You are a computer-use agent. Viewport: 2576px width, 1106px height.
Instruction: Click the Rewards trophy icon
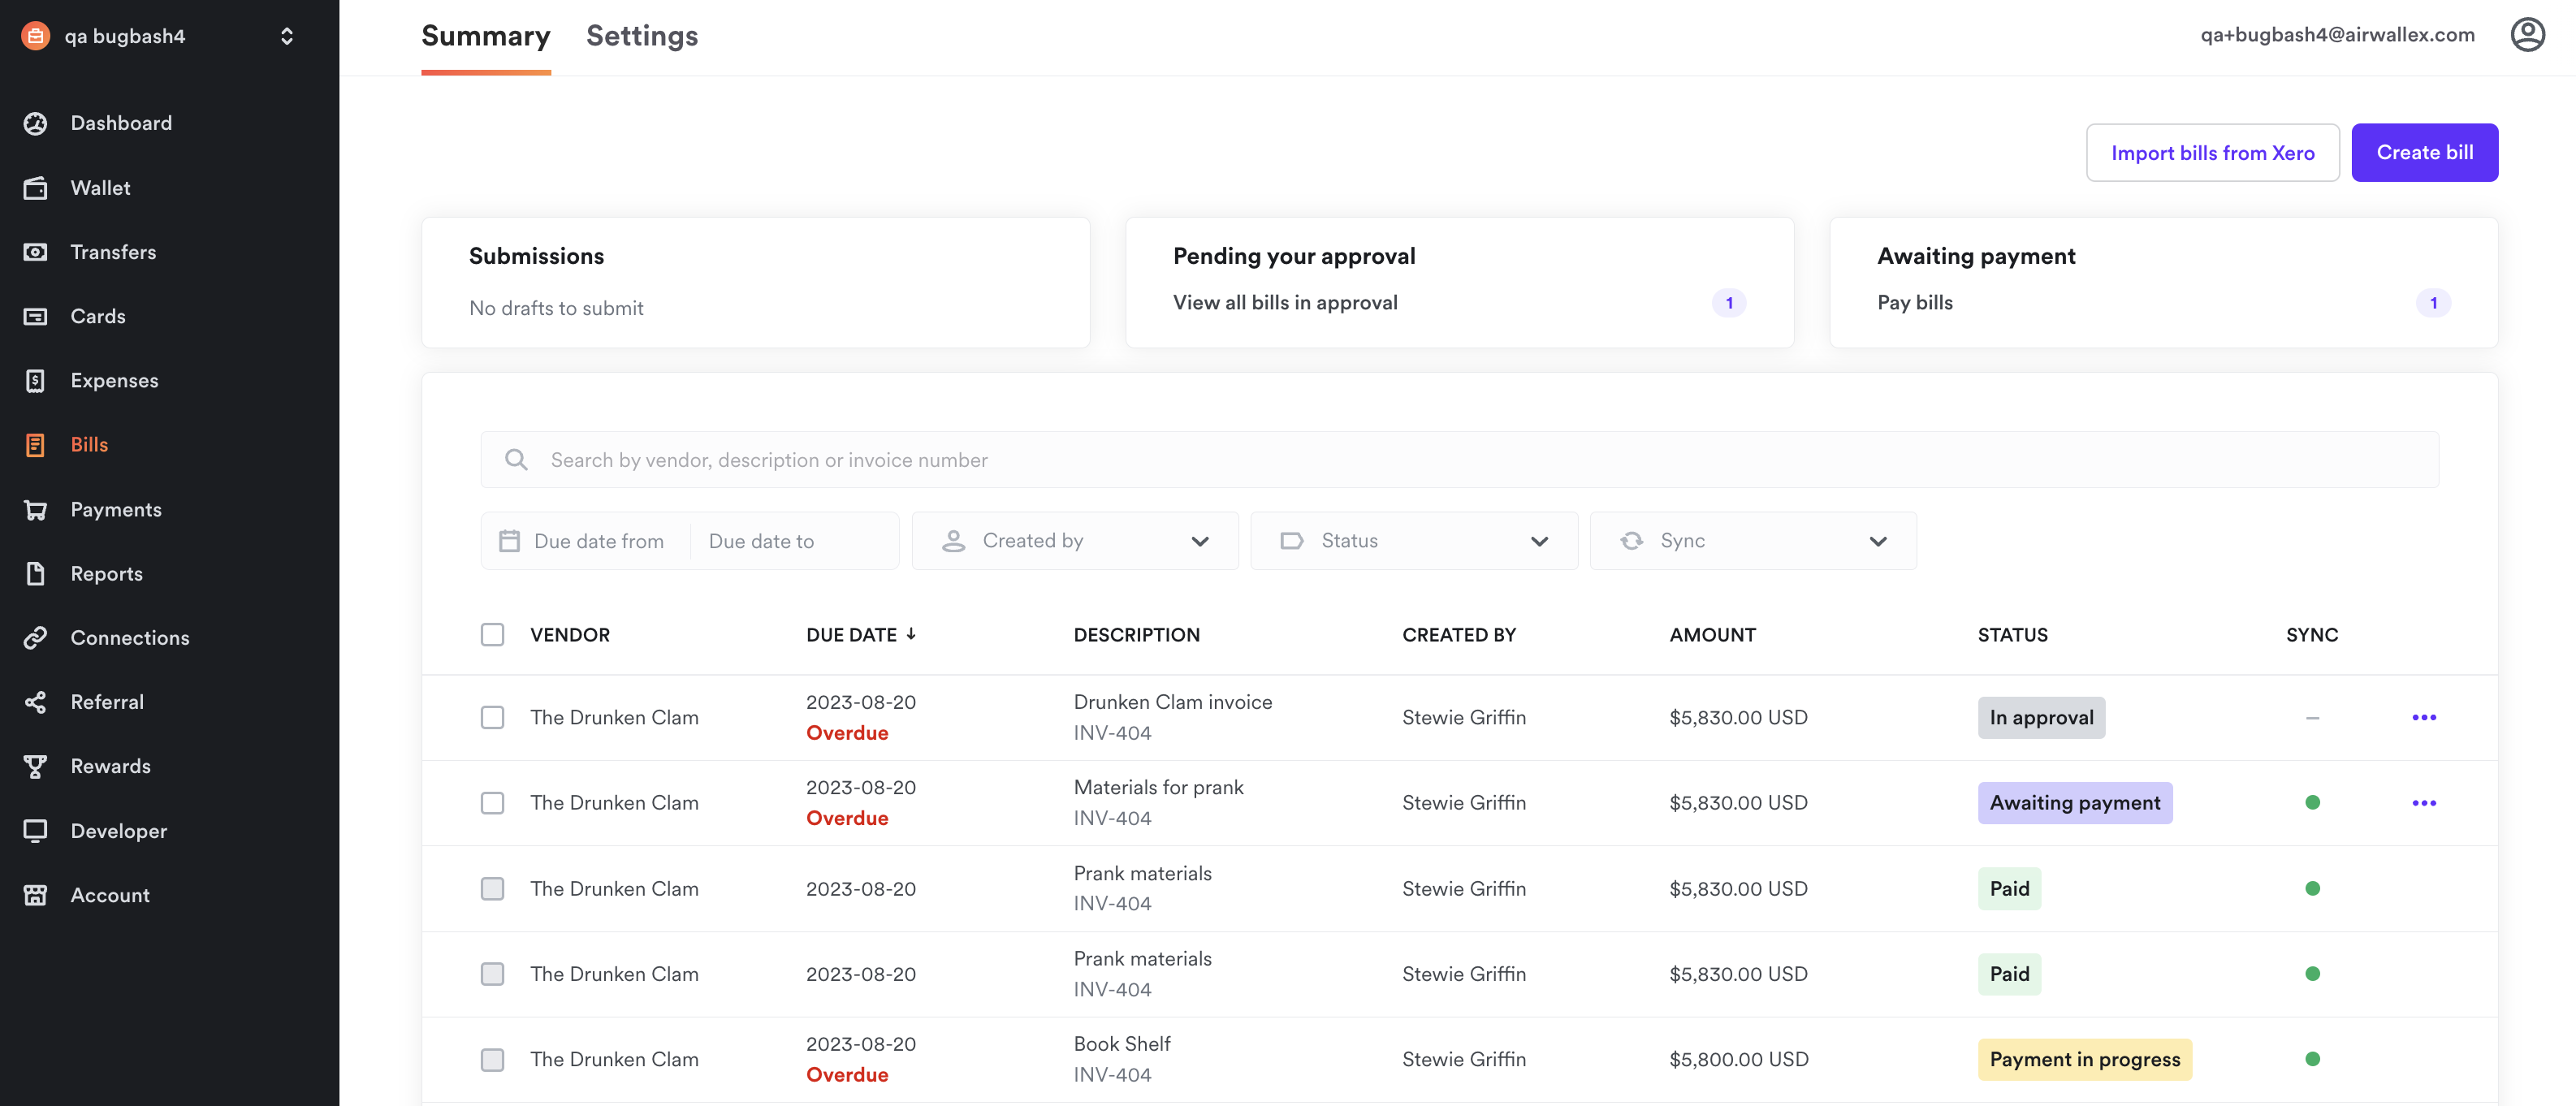tap(35, 766)
